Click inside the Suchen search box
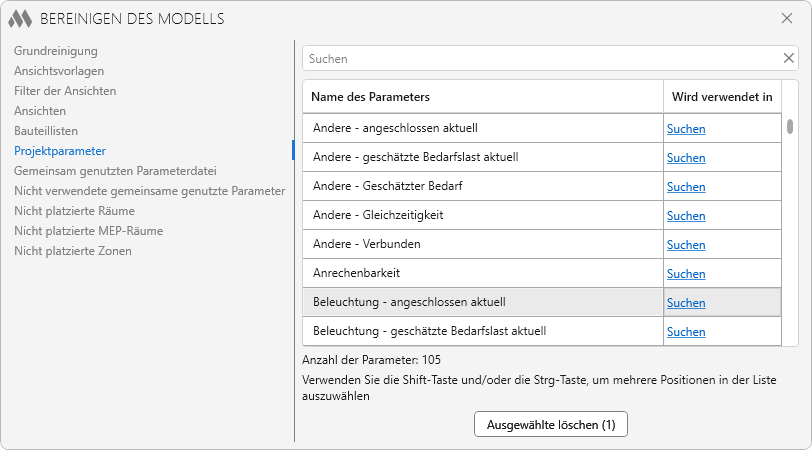The width and height of the screenshot is (812, 450). pyautogui.click(x=540, y=58)
